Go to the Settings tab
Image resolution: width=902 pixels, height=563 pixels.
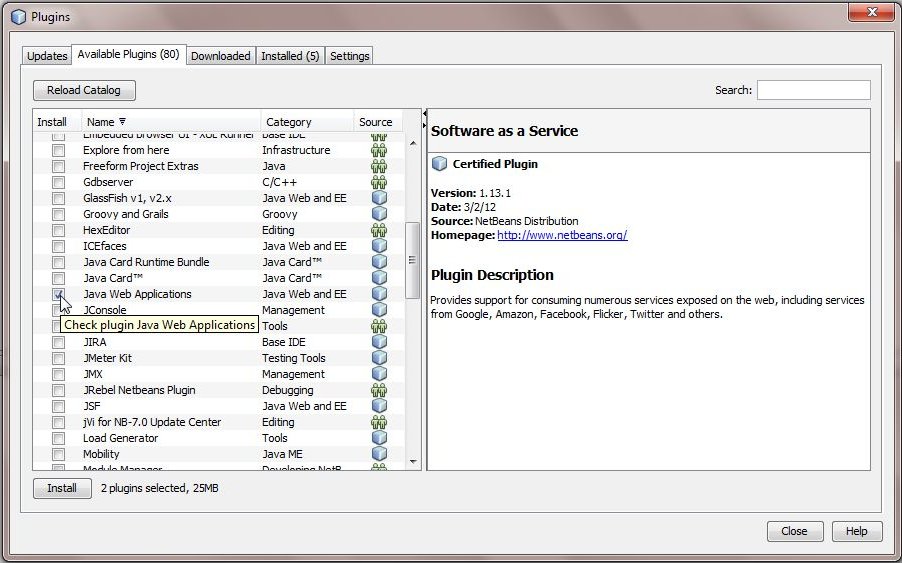coord(349,56)
